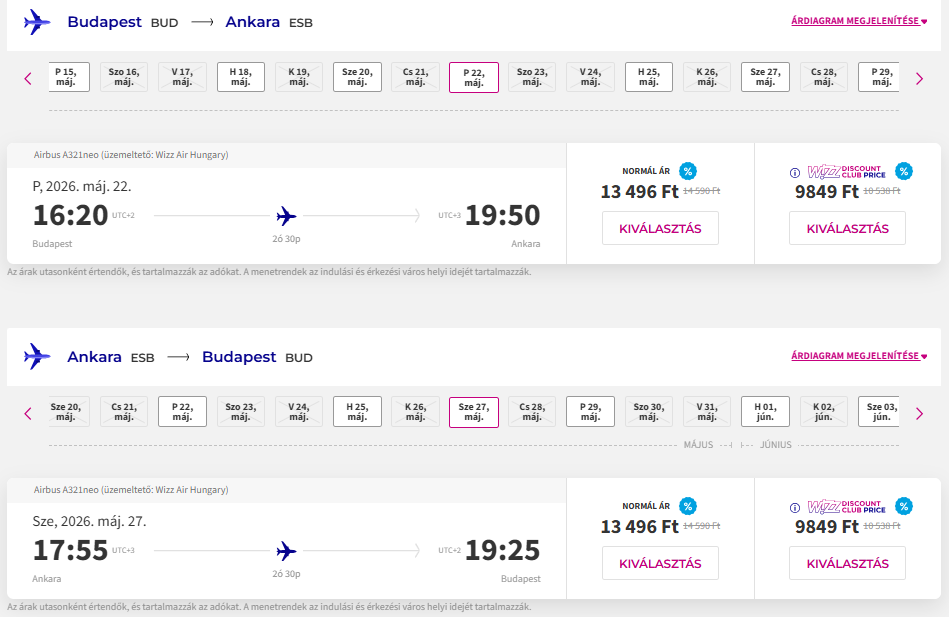The width and height of the screenshot is (949, 617).
Task: Select outbound date Sze 20, máj.
Action: click(357, 77)
